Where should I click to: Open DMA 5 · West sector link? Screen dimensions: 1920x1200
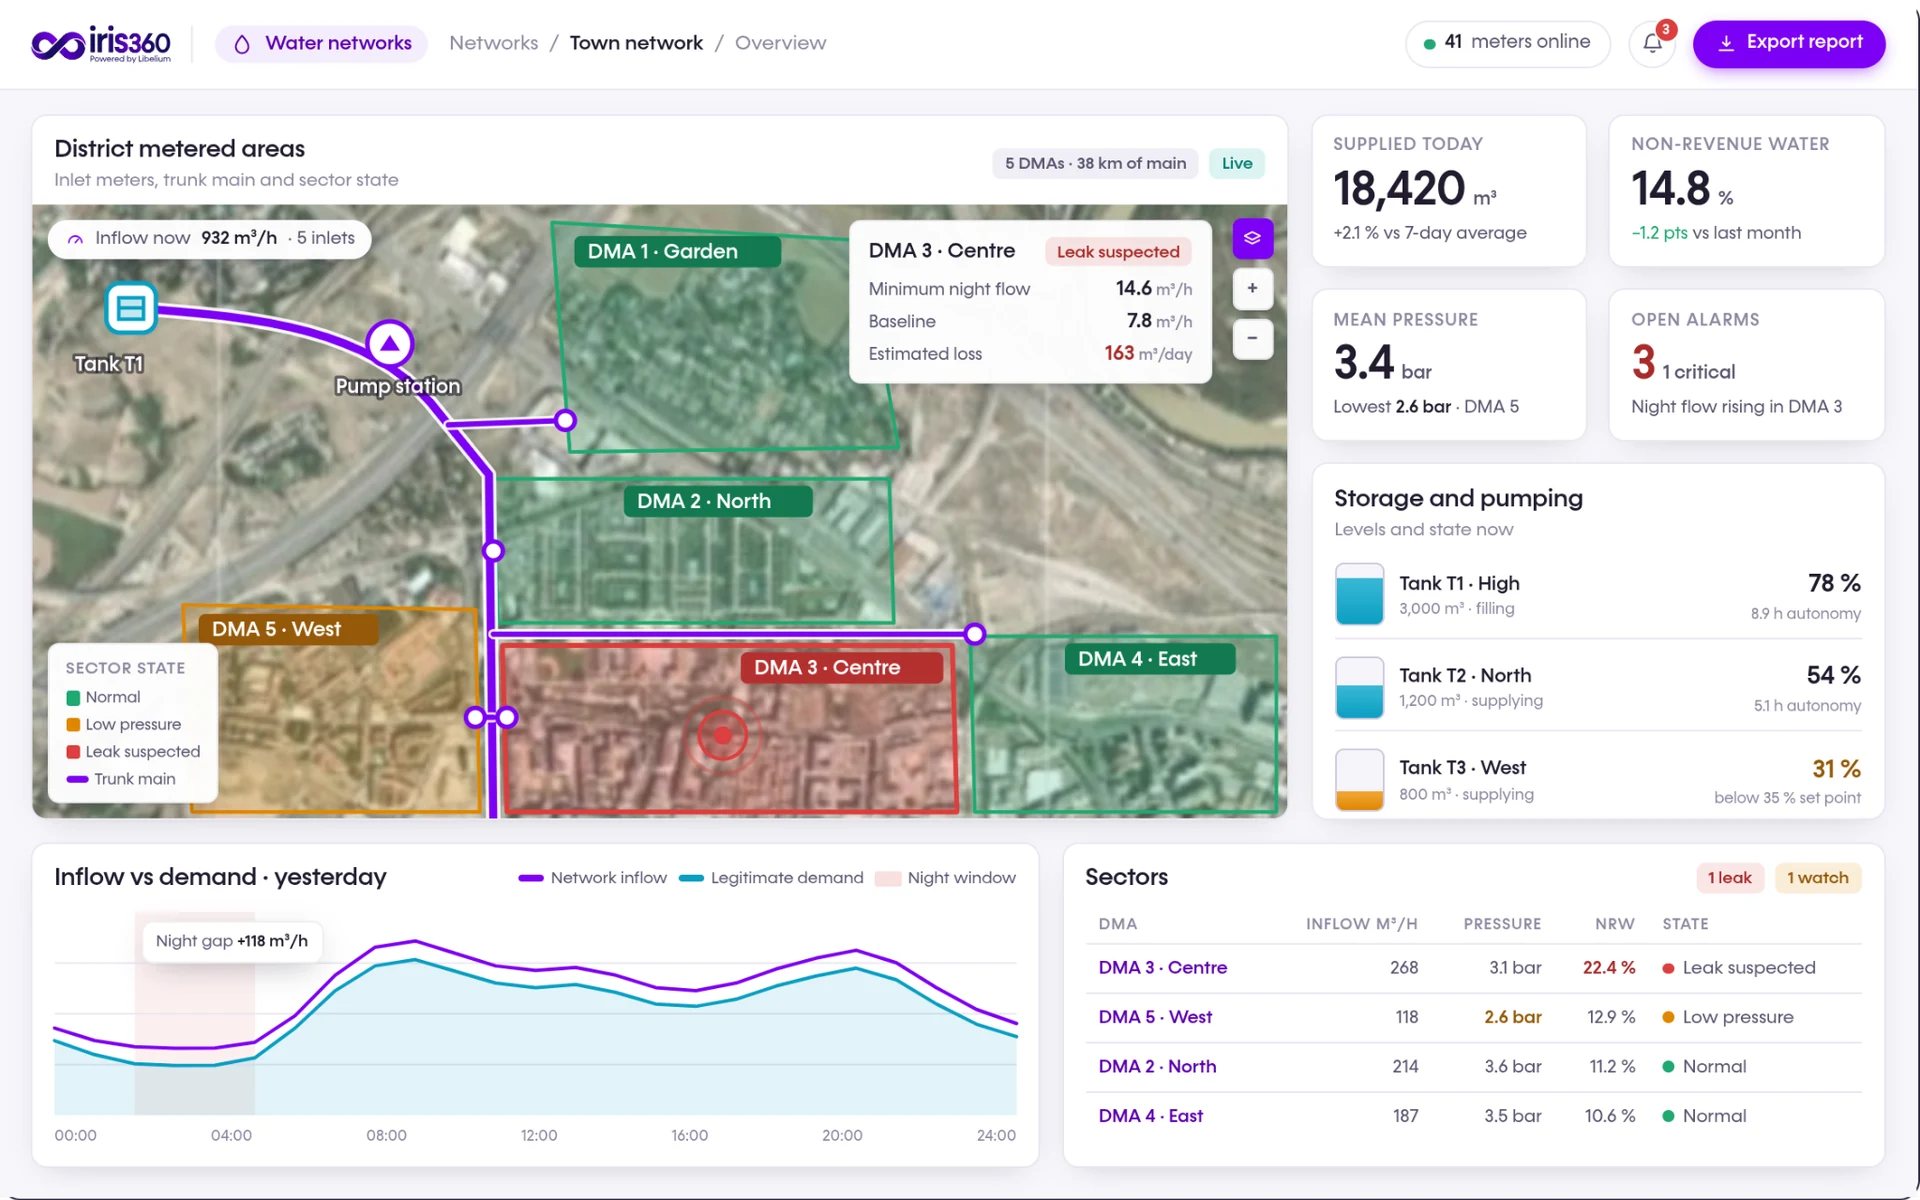1155,1017
